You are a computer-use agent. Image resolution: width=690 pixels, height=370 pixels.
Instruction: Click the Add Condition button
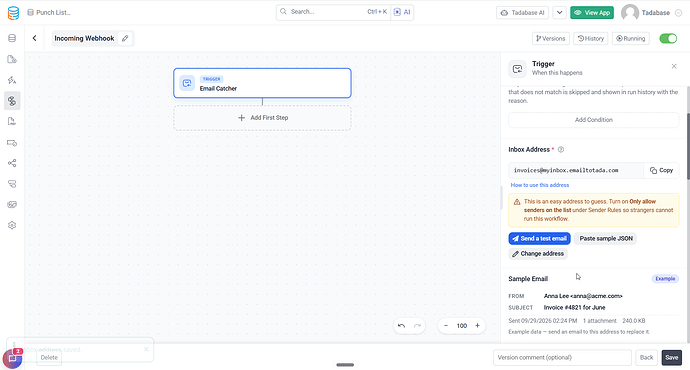[x=594, y=120]
